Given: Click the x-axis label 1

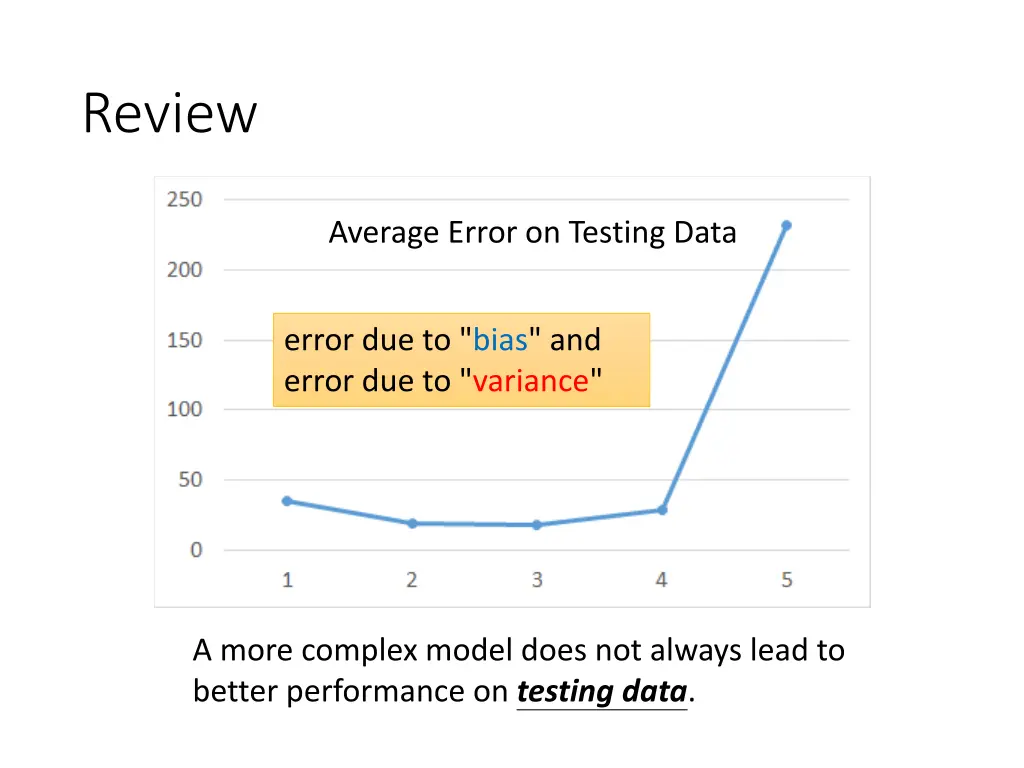Looking at the screenshot, I should pyautogui.click(x=287, y=580).
